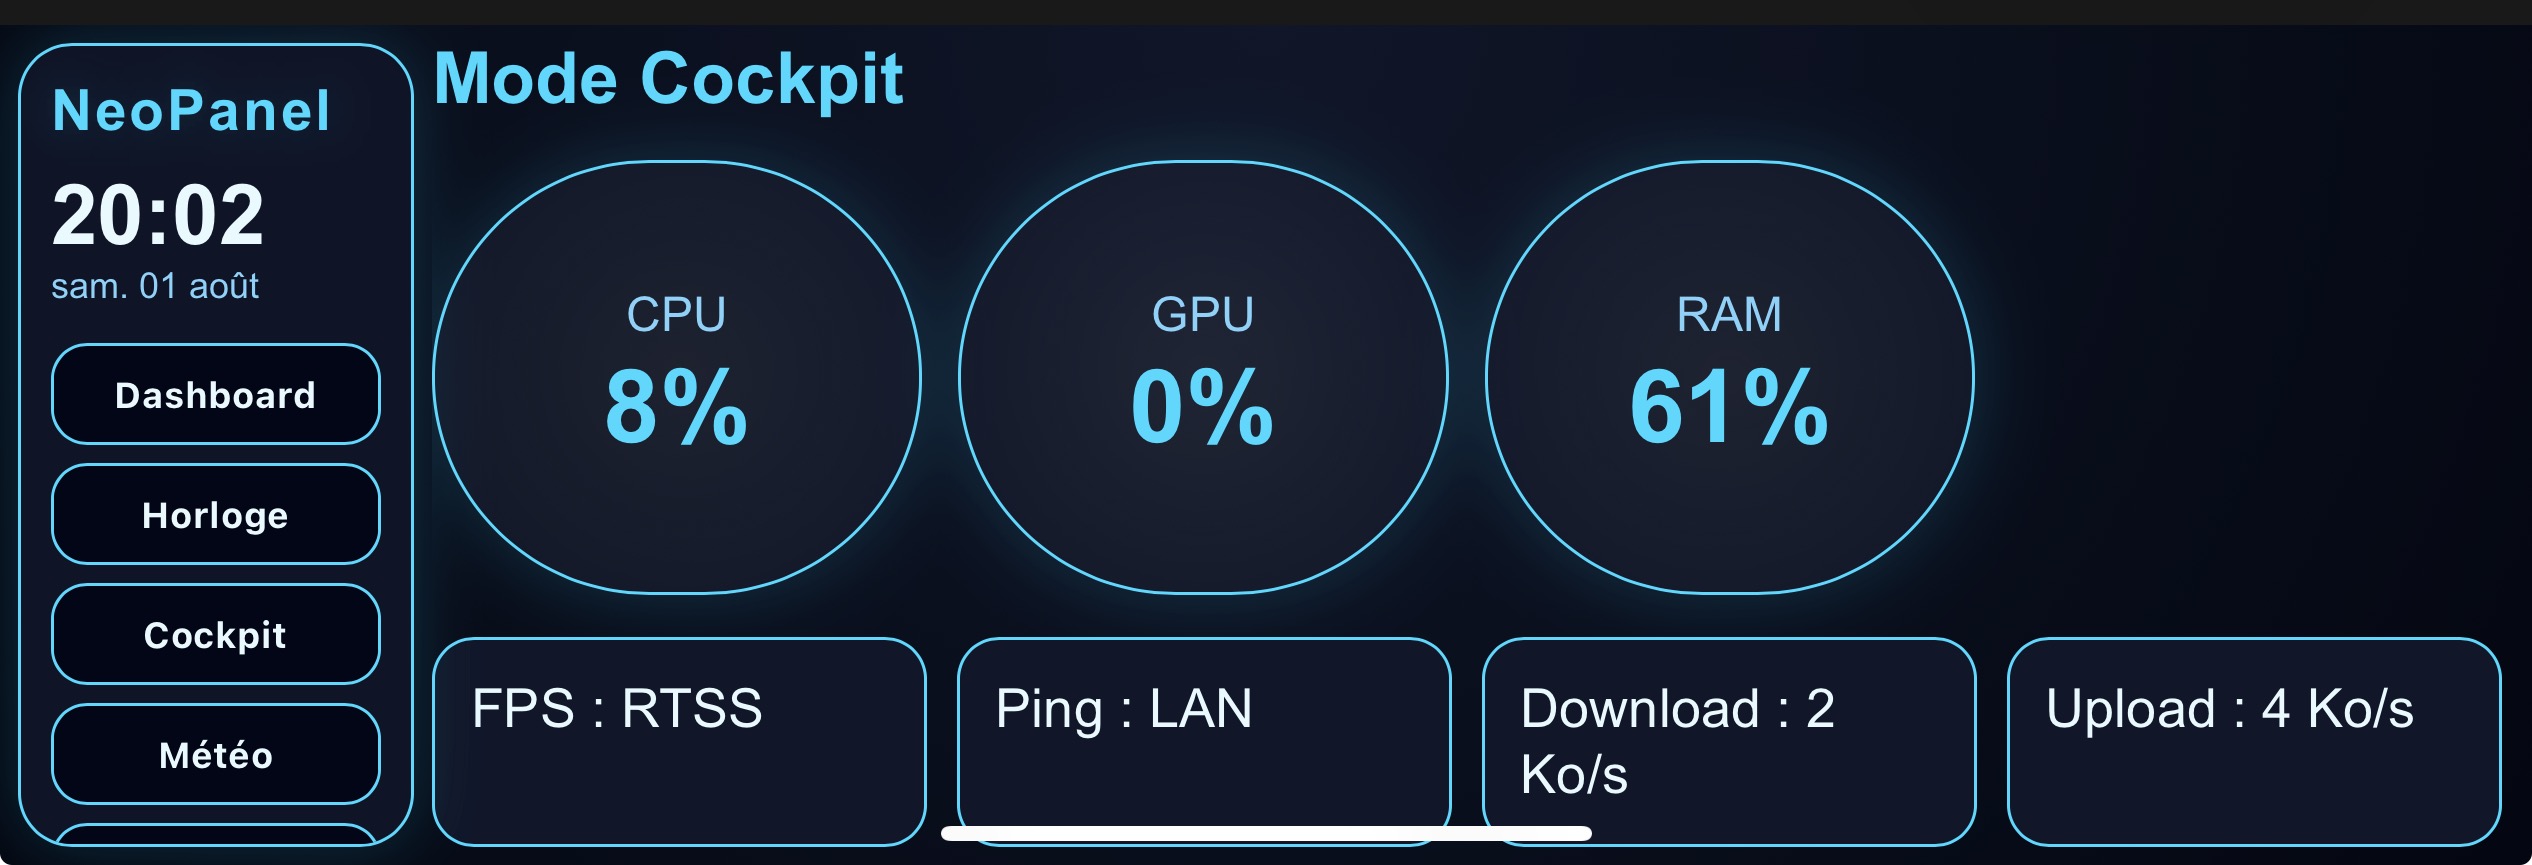
Task: Click the Upload : 4 Ko/s card
Action: tap(2254, 742)
